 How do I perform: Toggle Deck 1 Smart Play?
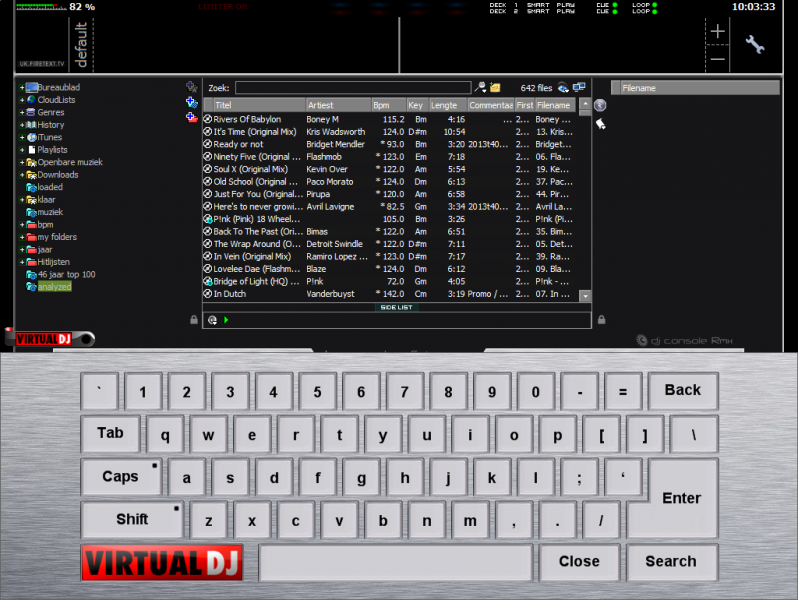point(551,5)
